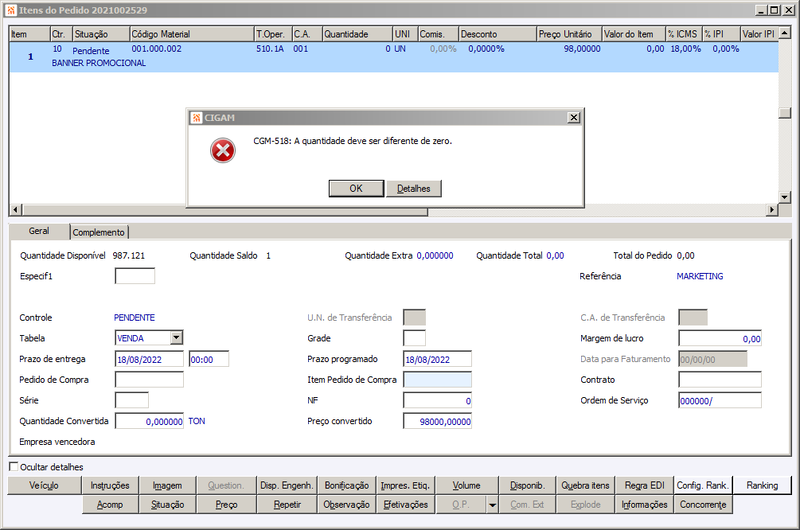
Task: Toggle the Ocultar detalhes checkbox
Action: point(14,466)
